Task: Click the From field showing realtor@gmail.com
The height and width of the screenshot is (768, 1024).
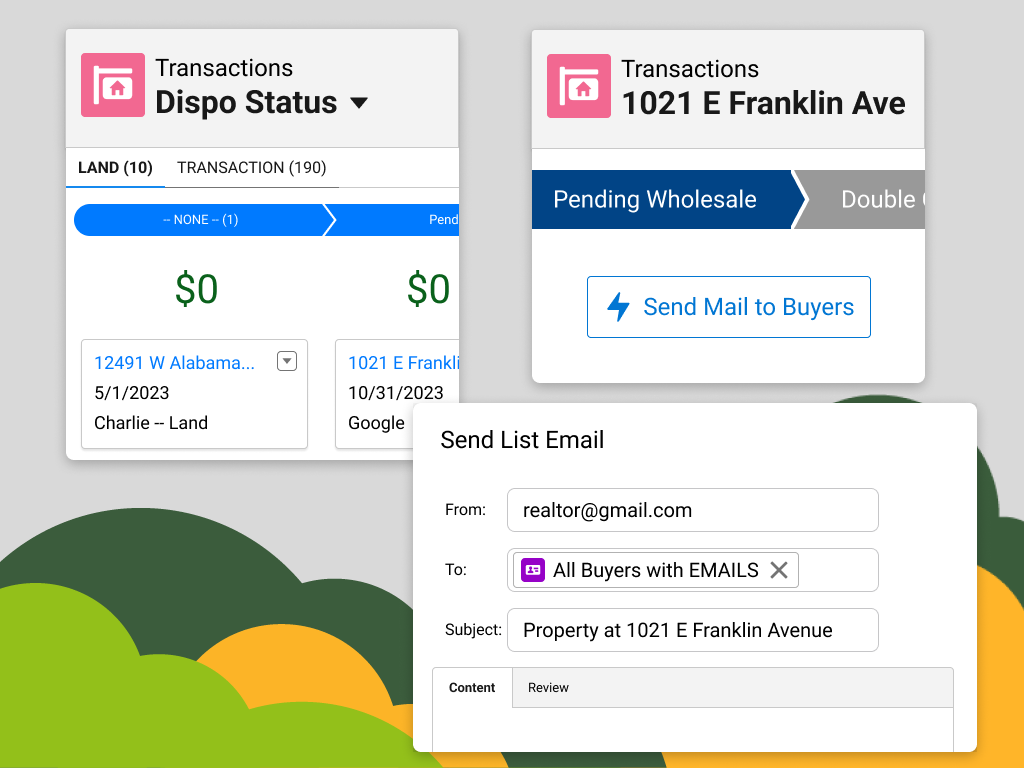Action: 693,510
